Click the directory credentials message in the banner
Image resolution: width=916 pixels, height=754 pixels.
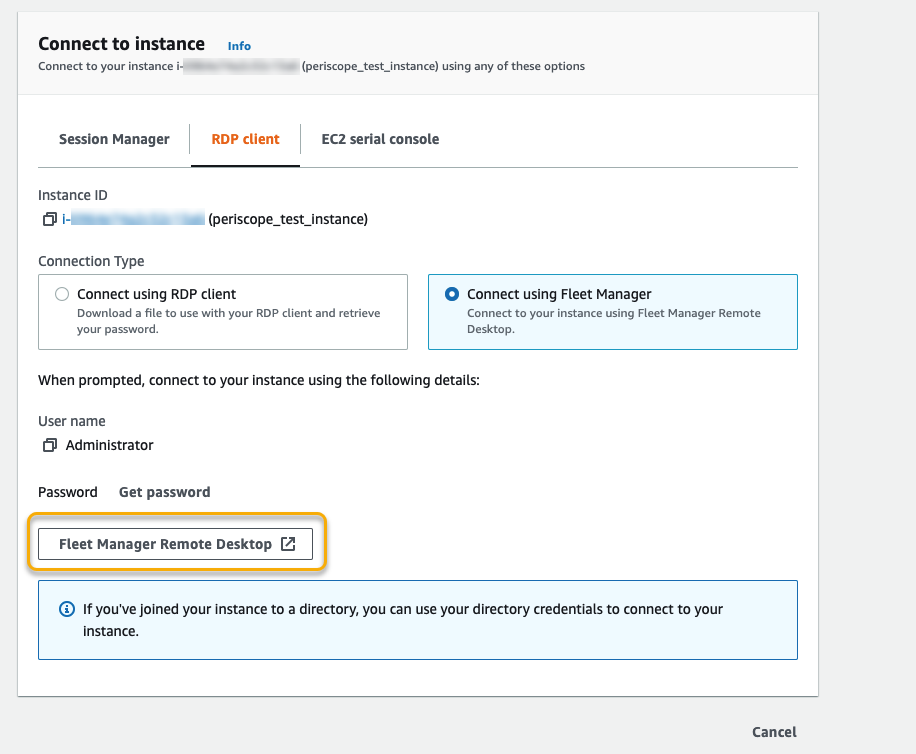coord(402,620)
